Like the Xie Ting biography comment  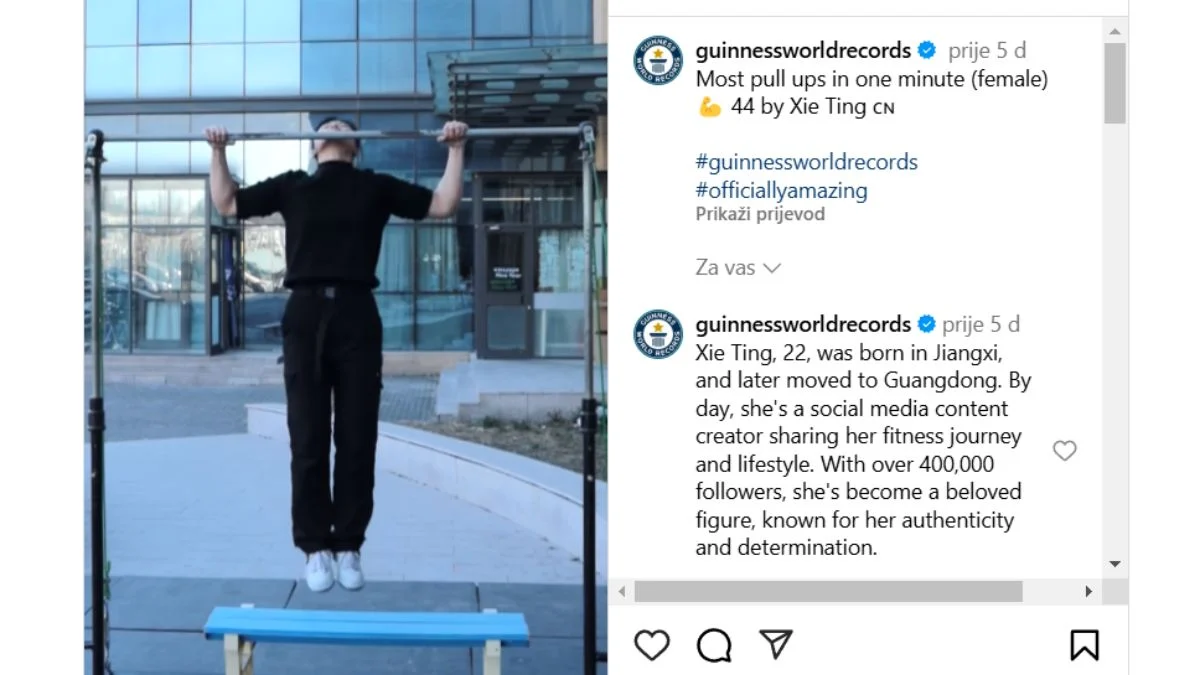point(1065,451)
